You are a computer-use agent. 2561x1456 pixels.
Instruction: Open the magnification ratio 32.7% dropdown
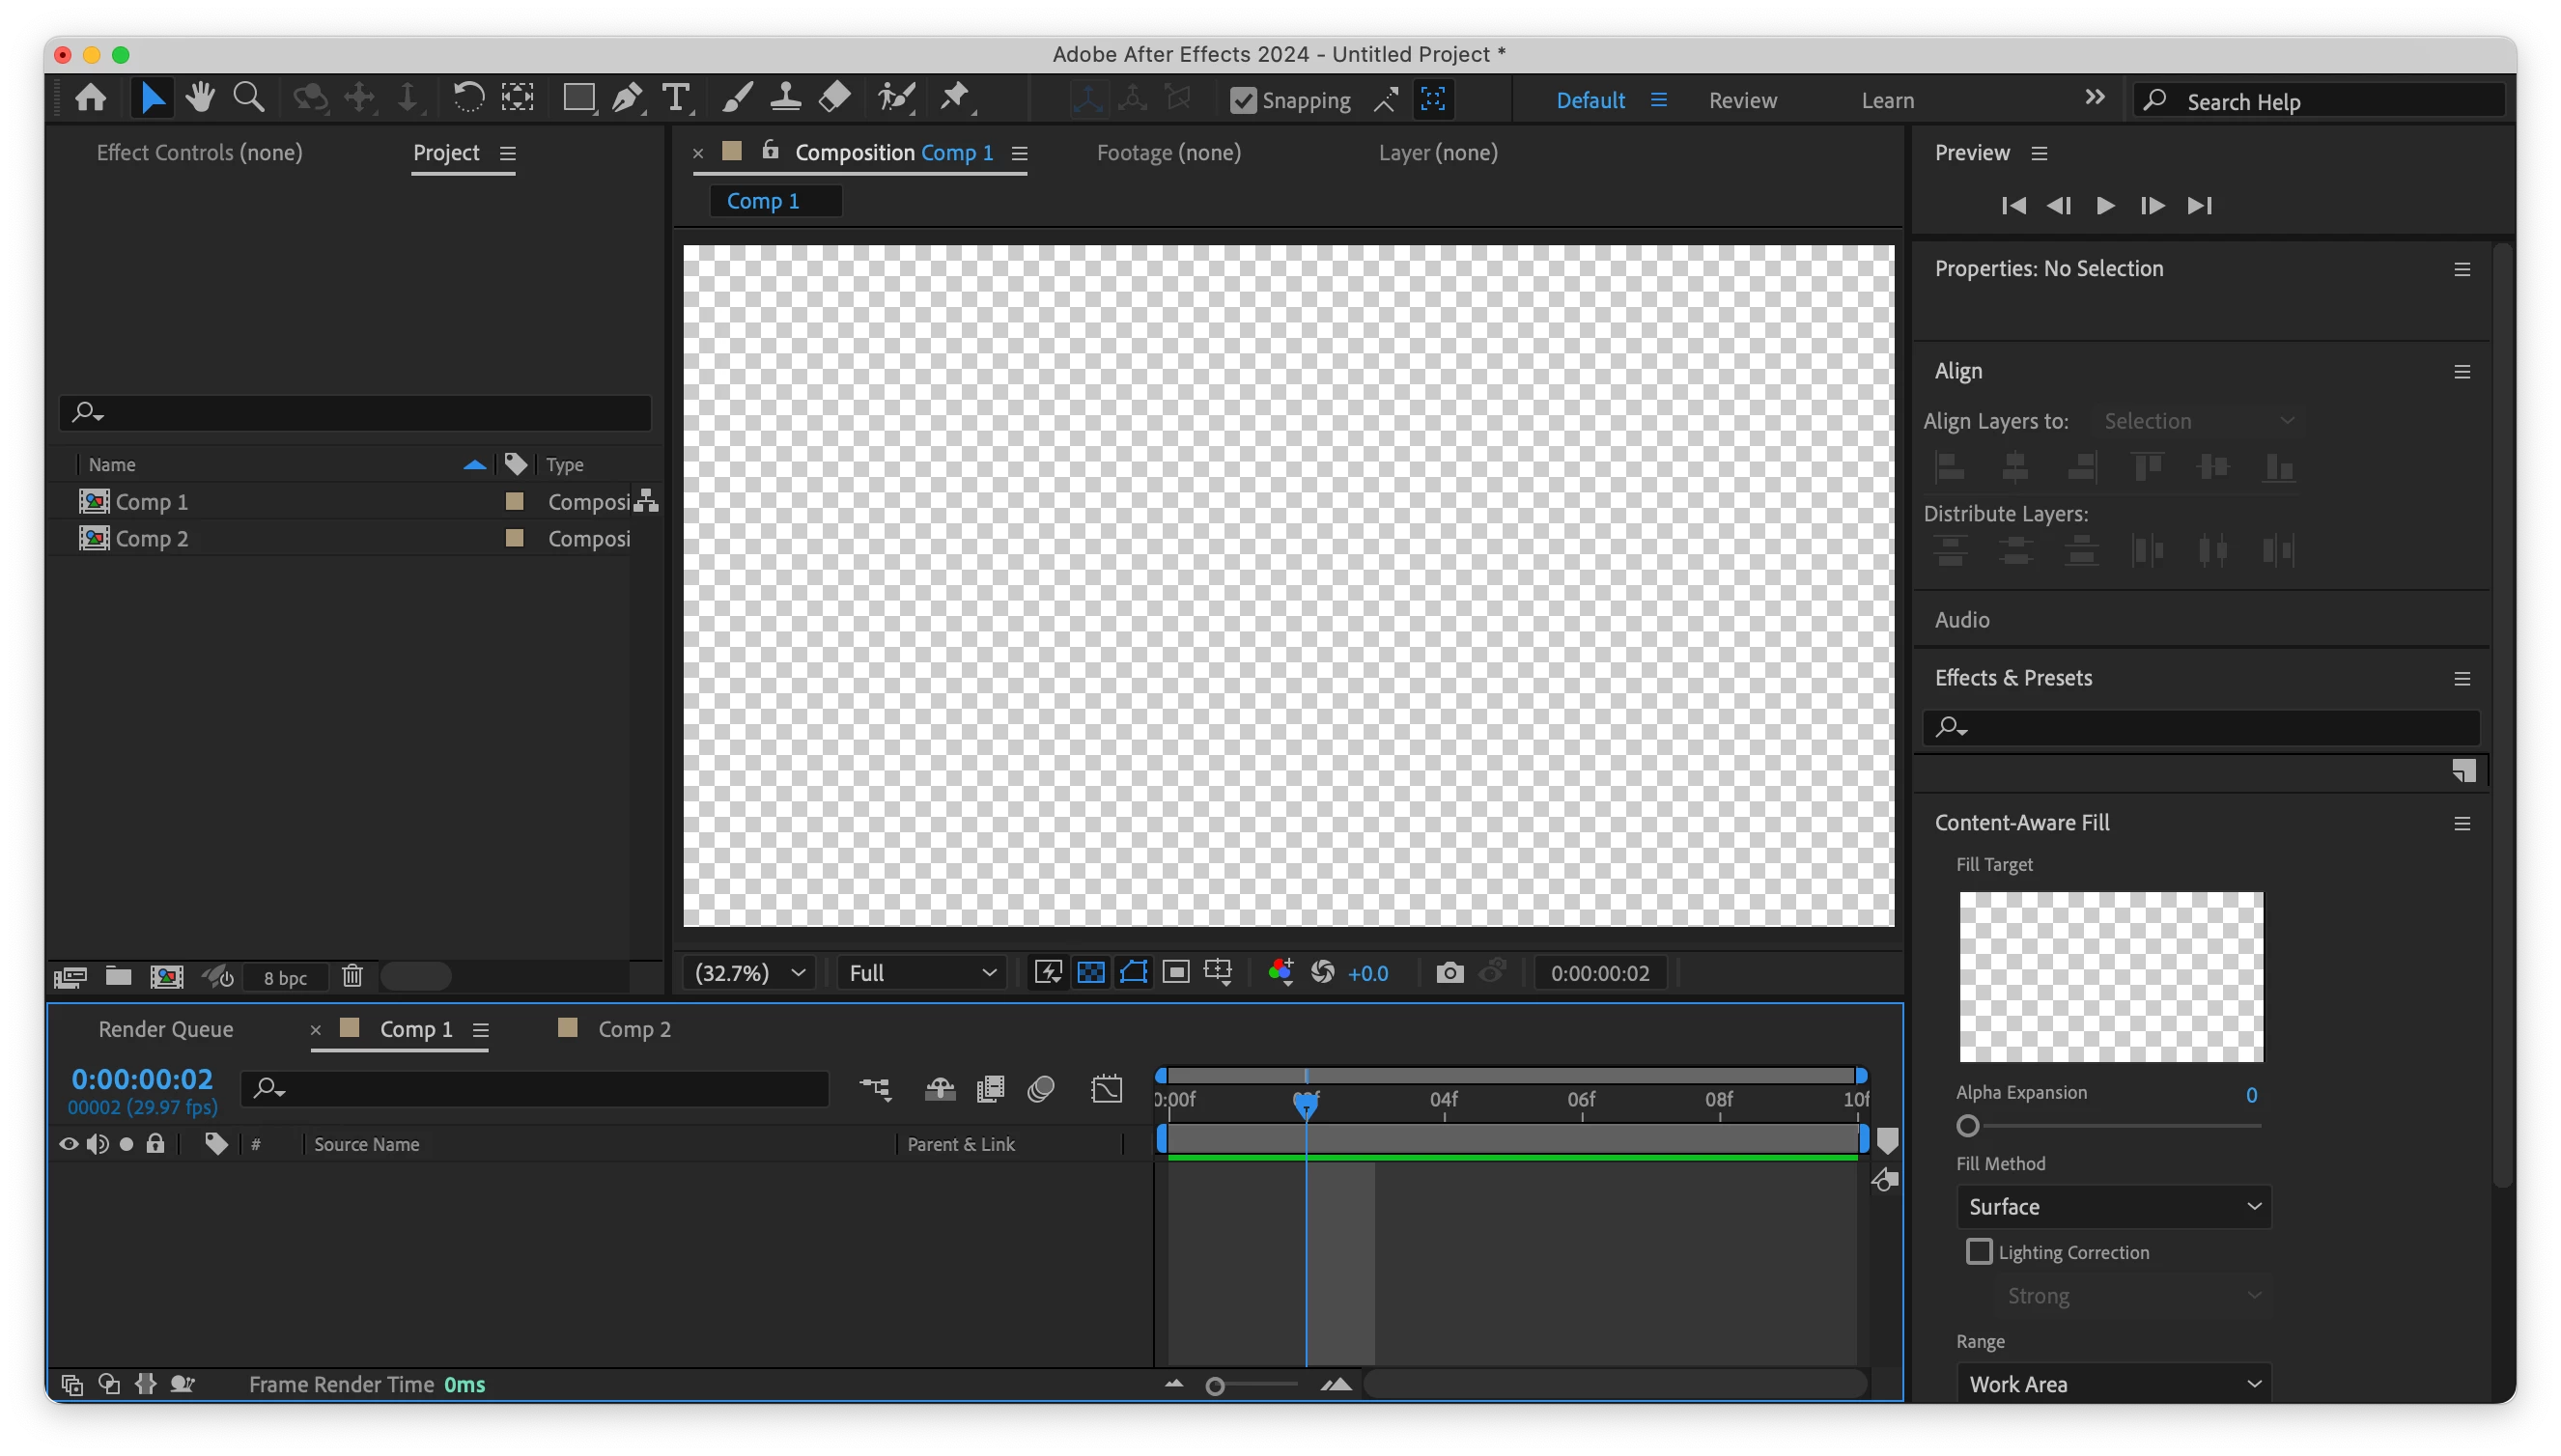click(749, 973)
